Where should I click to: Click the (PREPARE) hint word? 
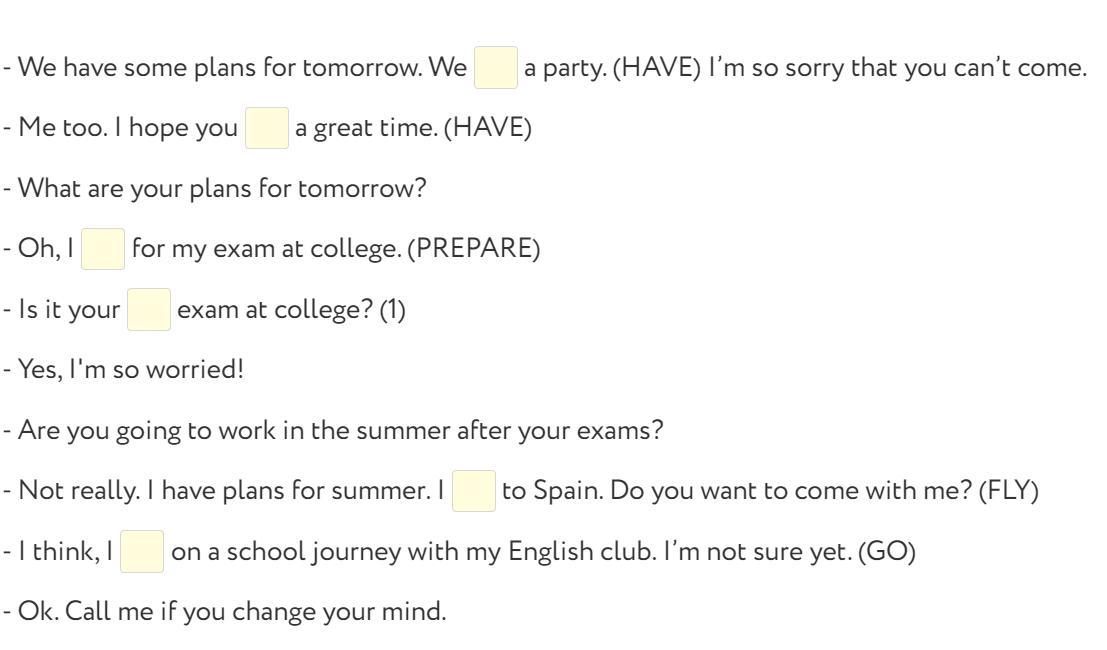[474, 249]
